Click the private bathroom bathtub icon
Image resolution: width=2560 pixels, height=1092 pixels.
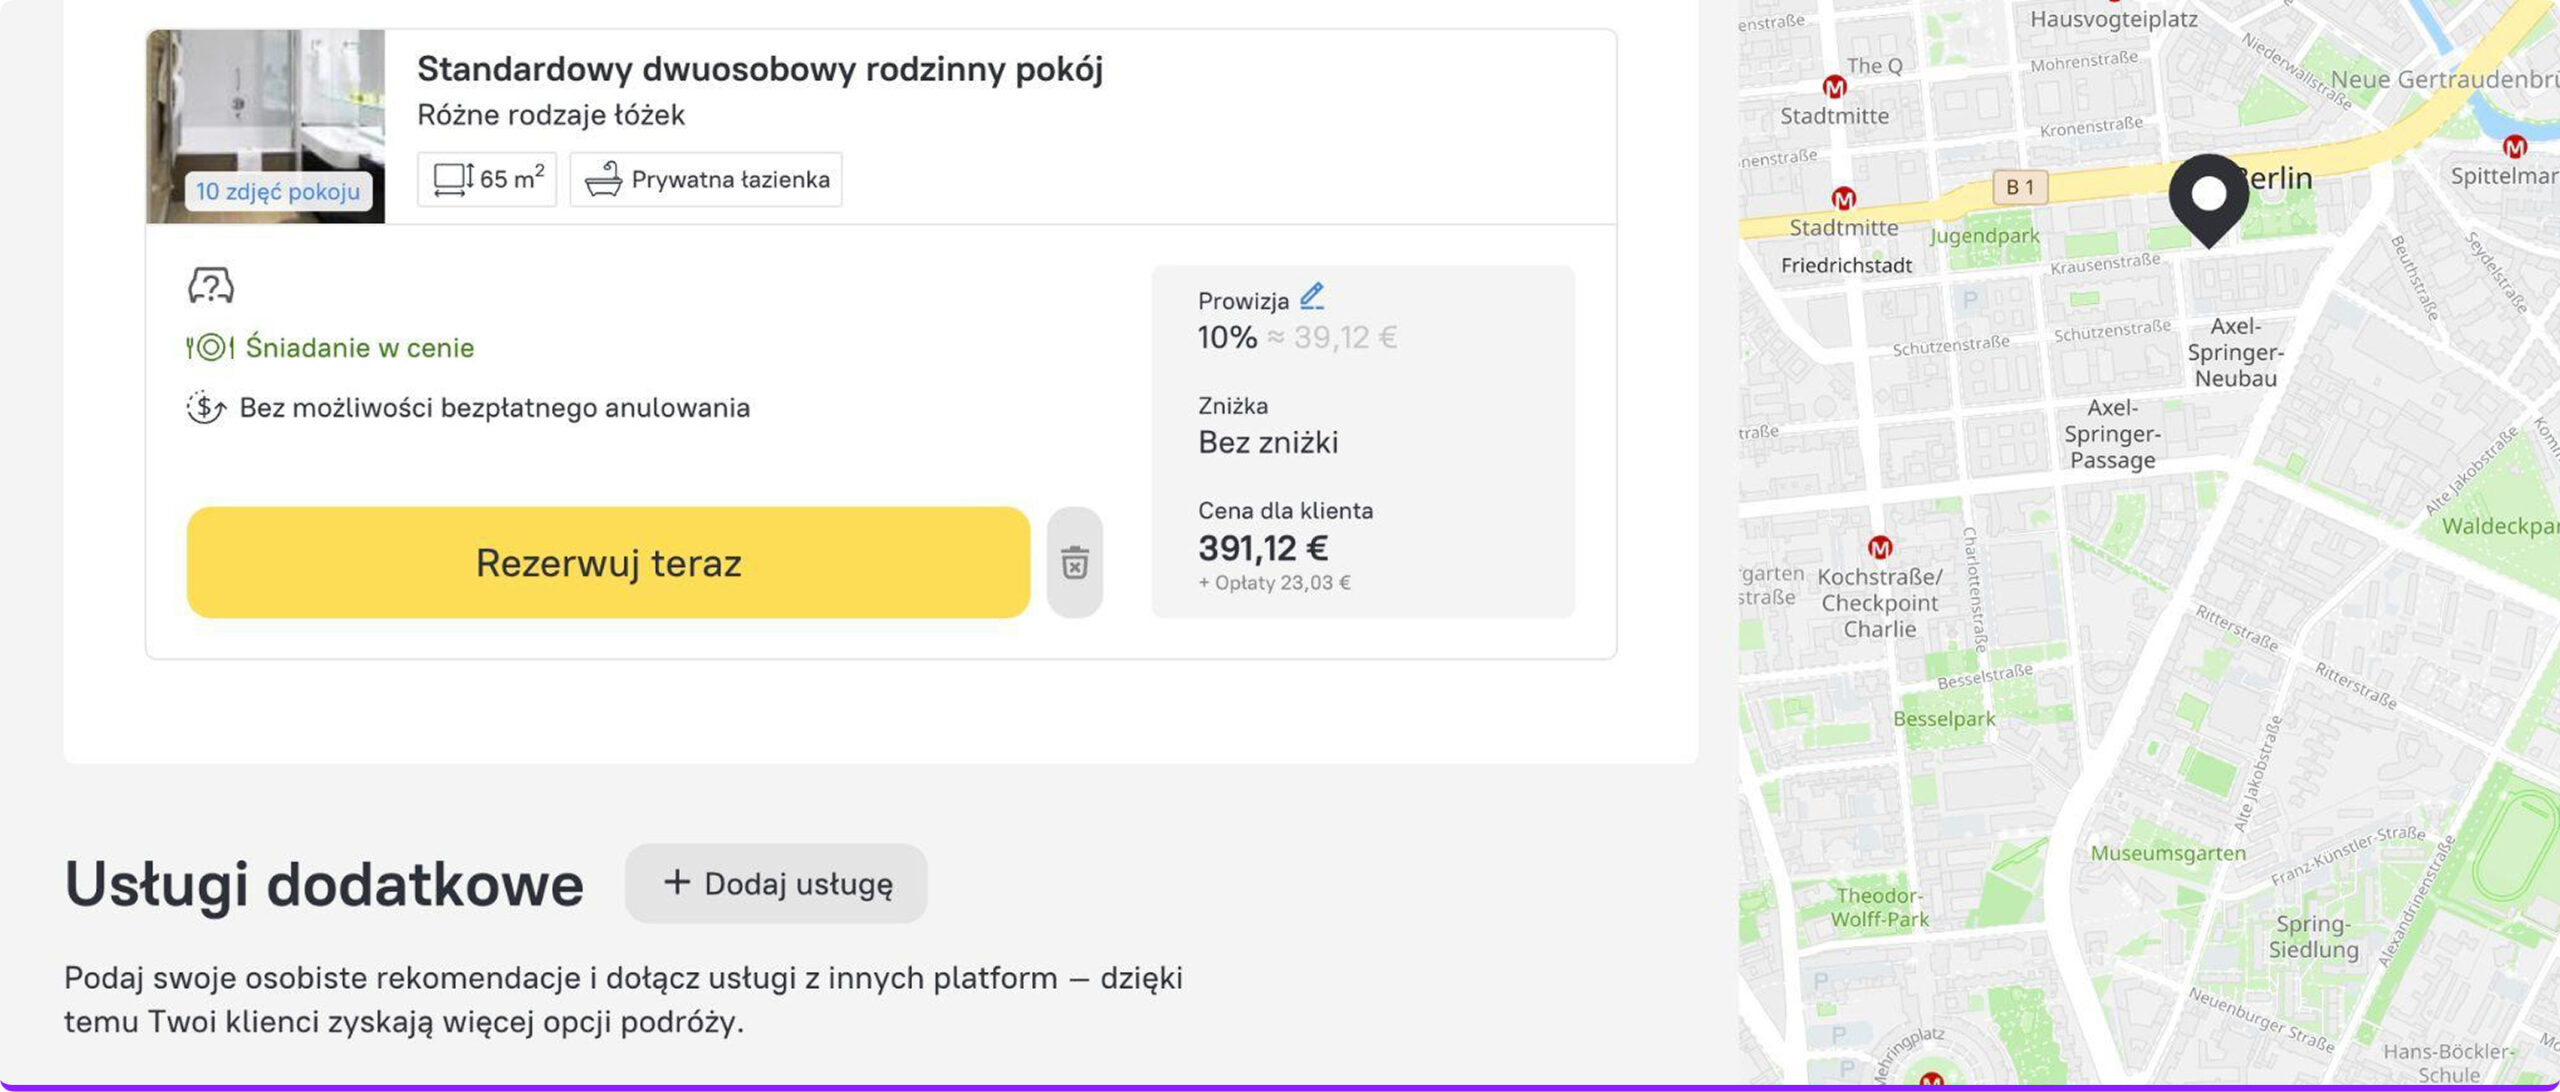(x=604, y=180)
